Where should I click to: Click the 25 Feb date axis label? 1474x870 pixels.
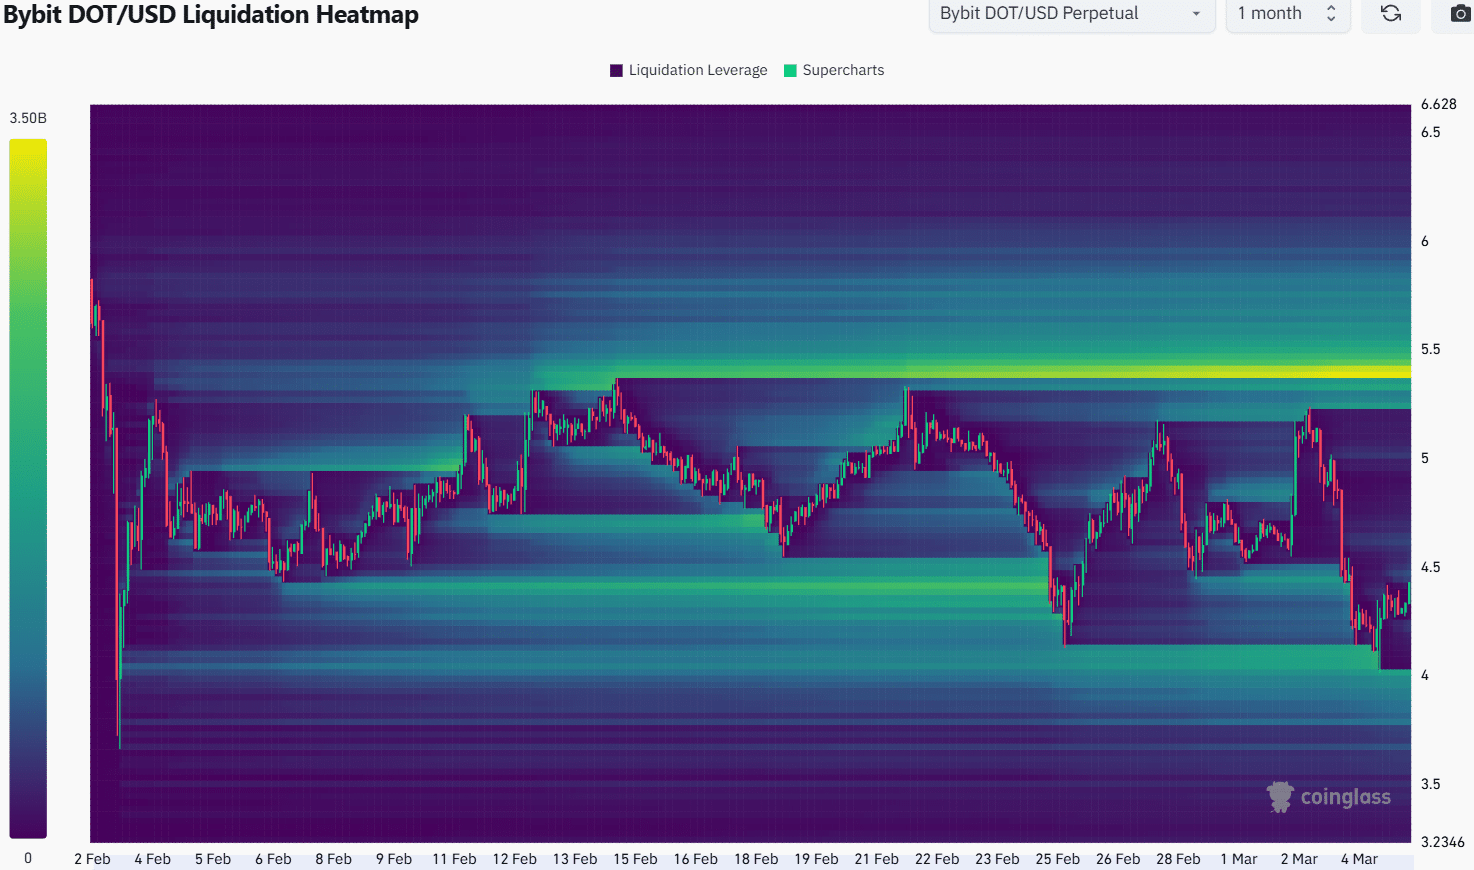(x=1058, y=859)
